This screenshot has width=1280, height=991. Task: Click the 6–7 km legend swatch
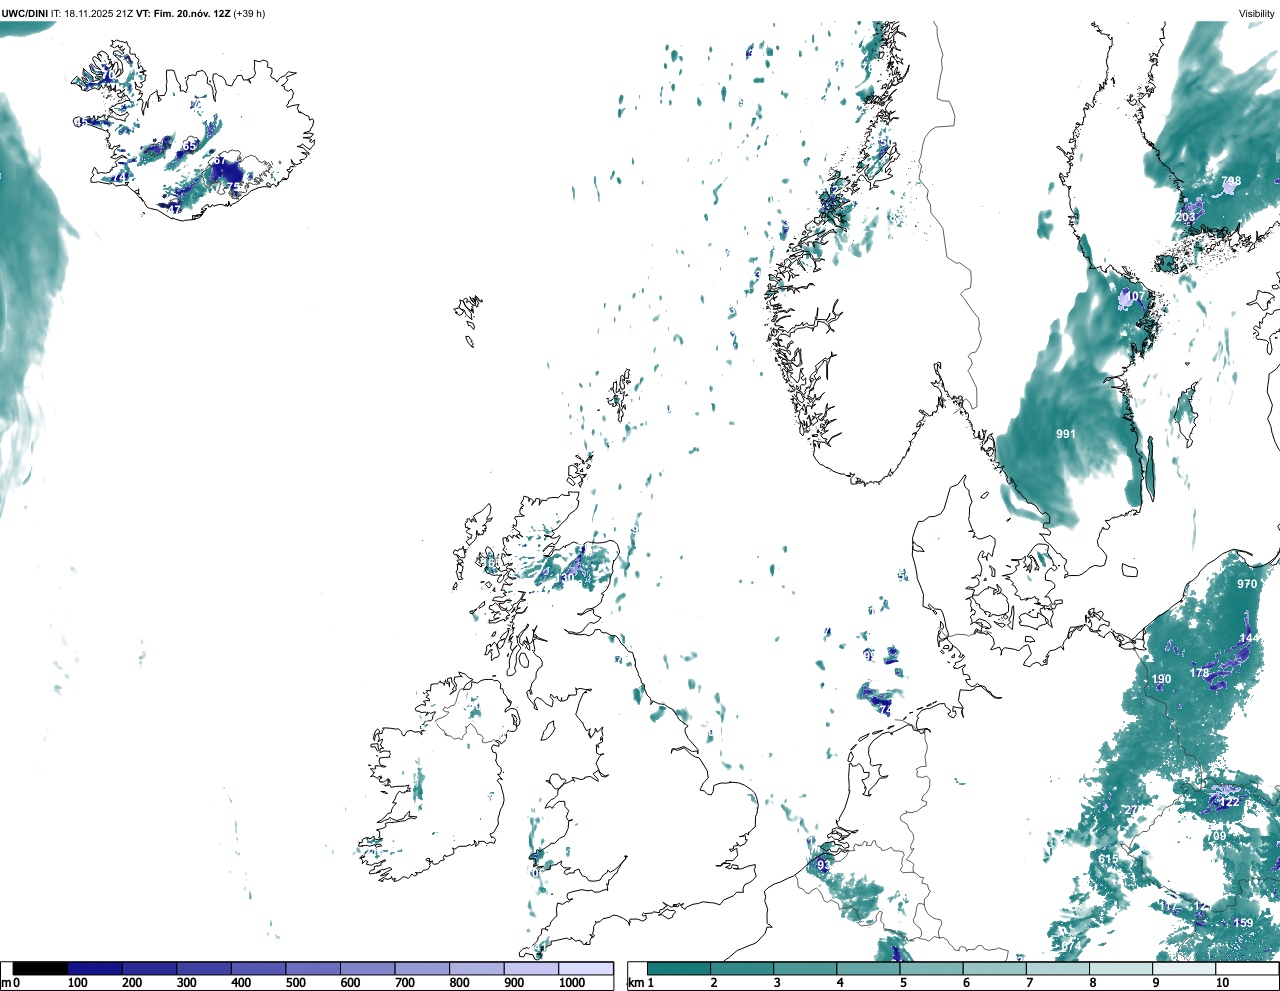(x=995, y=969)
